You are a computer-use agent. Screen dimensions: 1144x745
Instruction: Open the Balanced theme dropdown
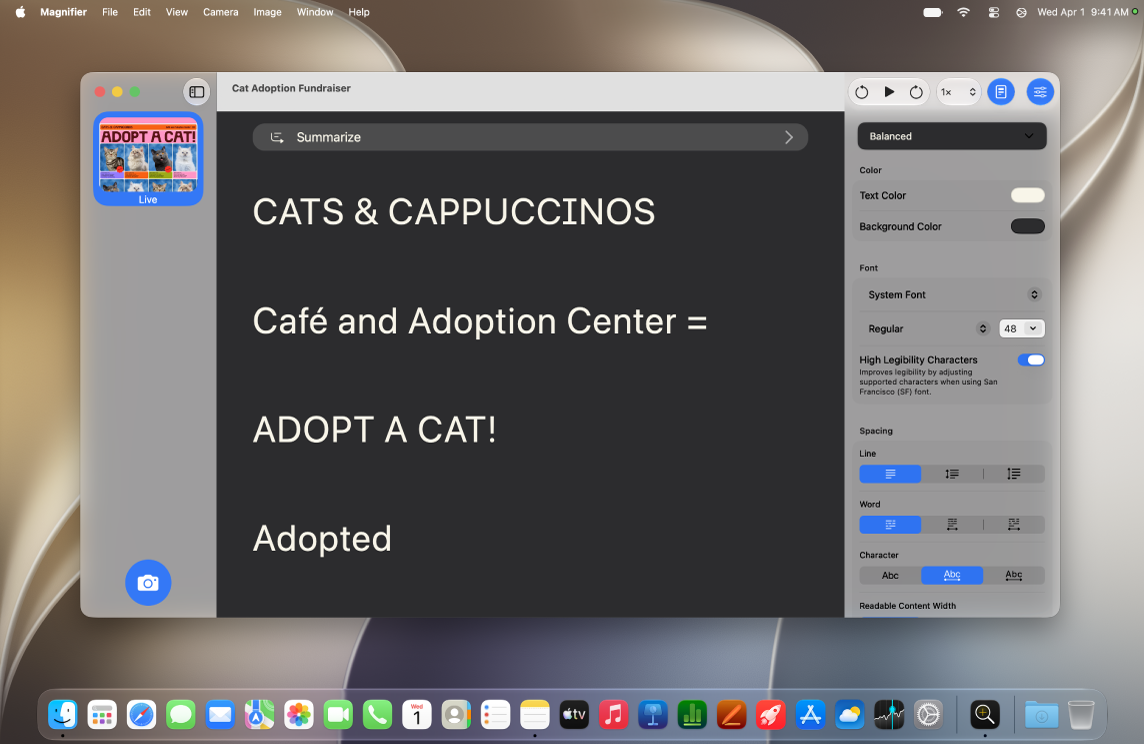952,136
